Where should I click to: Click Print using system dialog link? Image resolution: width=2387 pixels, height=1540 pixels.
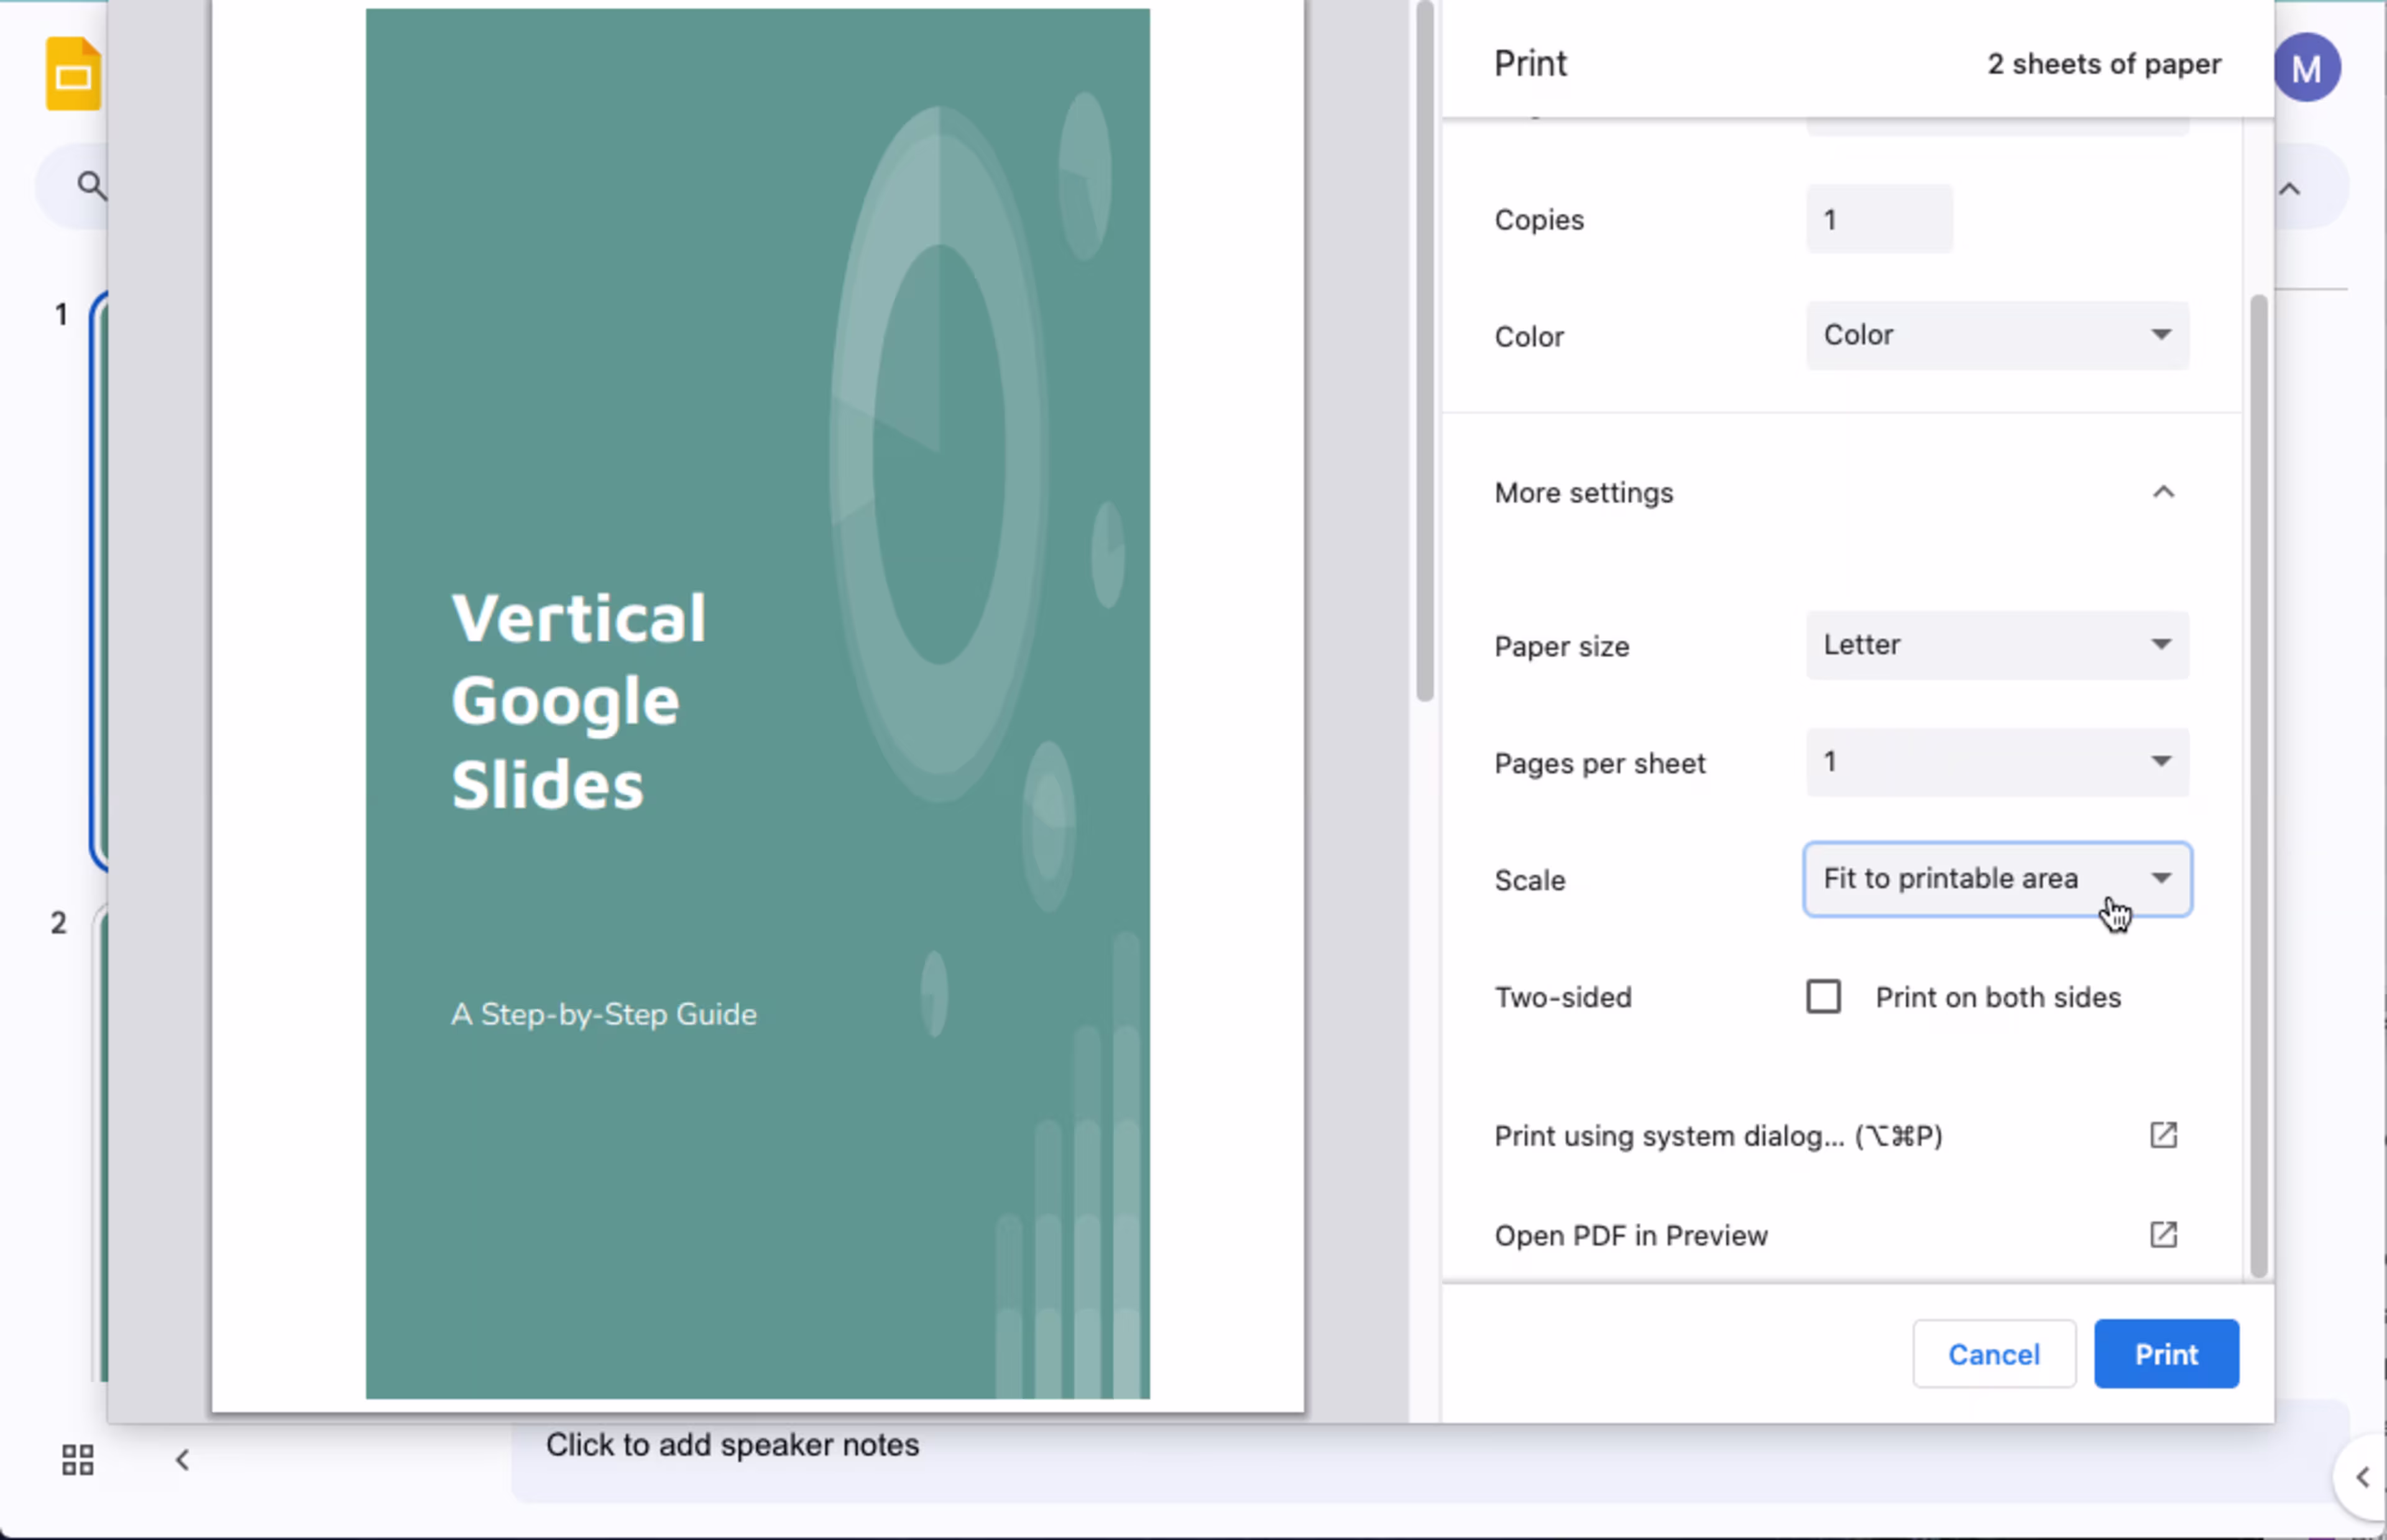coord(1717,1136)
